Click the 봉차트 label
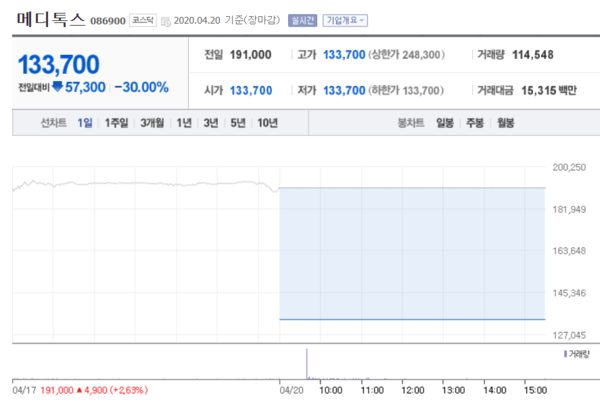This screenshot has width=600, height=407. click(411, 123)
